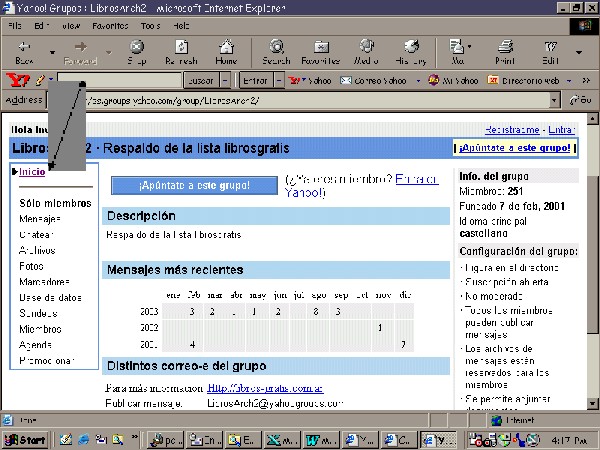Screen dimensions: 600x450
Task: Open the Tools menu
Action: click(150, 26)
